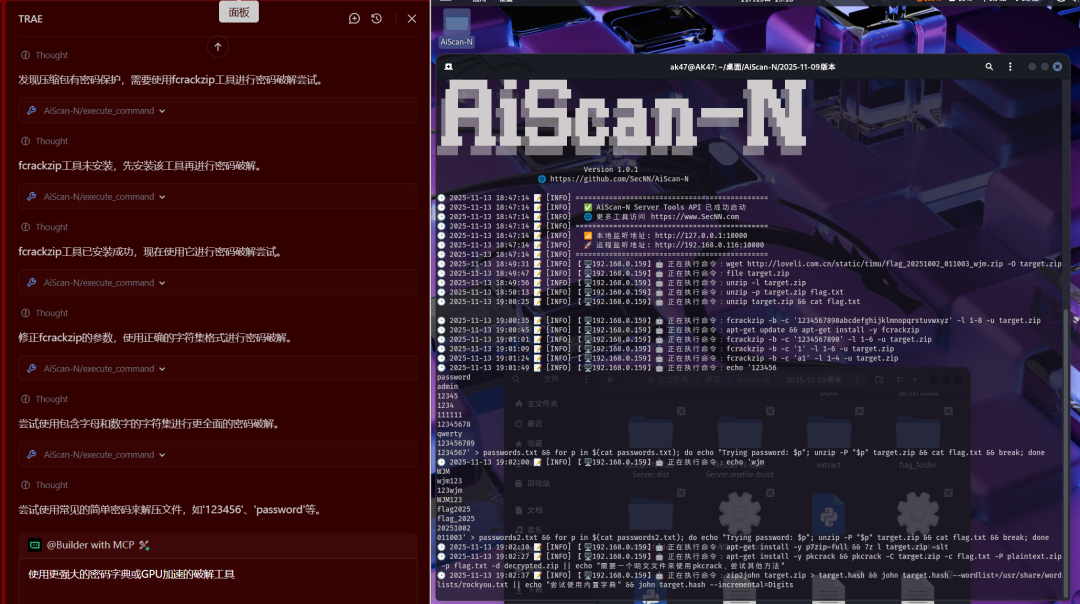
Task: Click Thought icon above '发现压缩包有密码保护' message
Action: pos(25,55)
